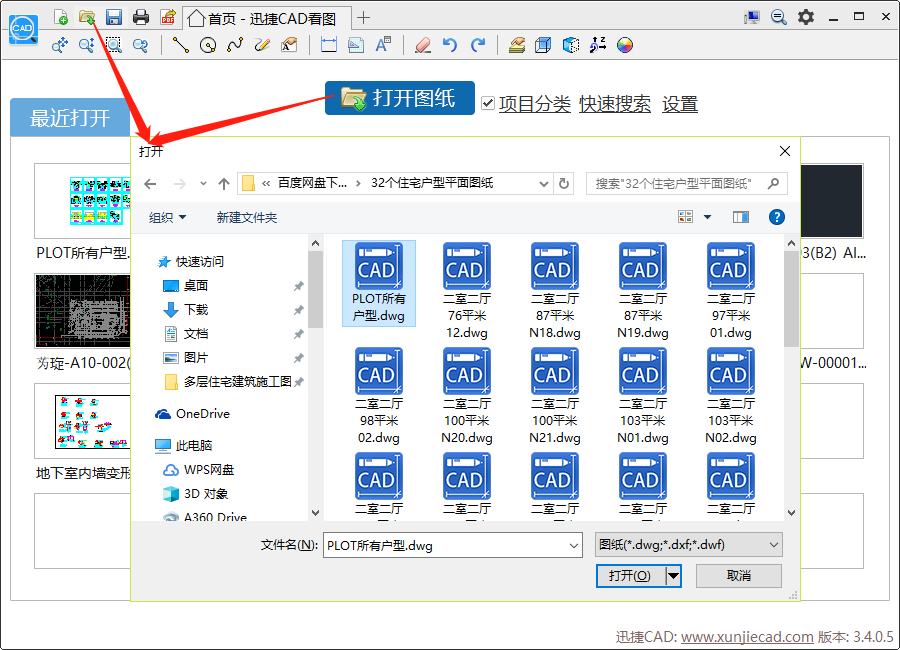Viewport: 900px width, 650px height.
Task: Click the 3D cube view icon
Action: pyautogui.click(x=543, y=45)
